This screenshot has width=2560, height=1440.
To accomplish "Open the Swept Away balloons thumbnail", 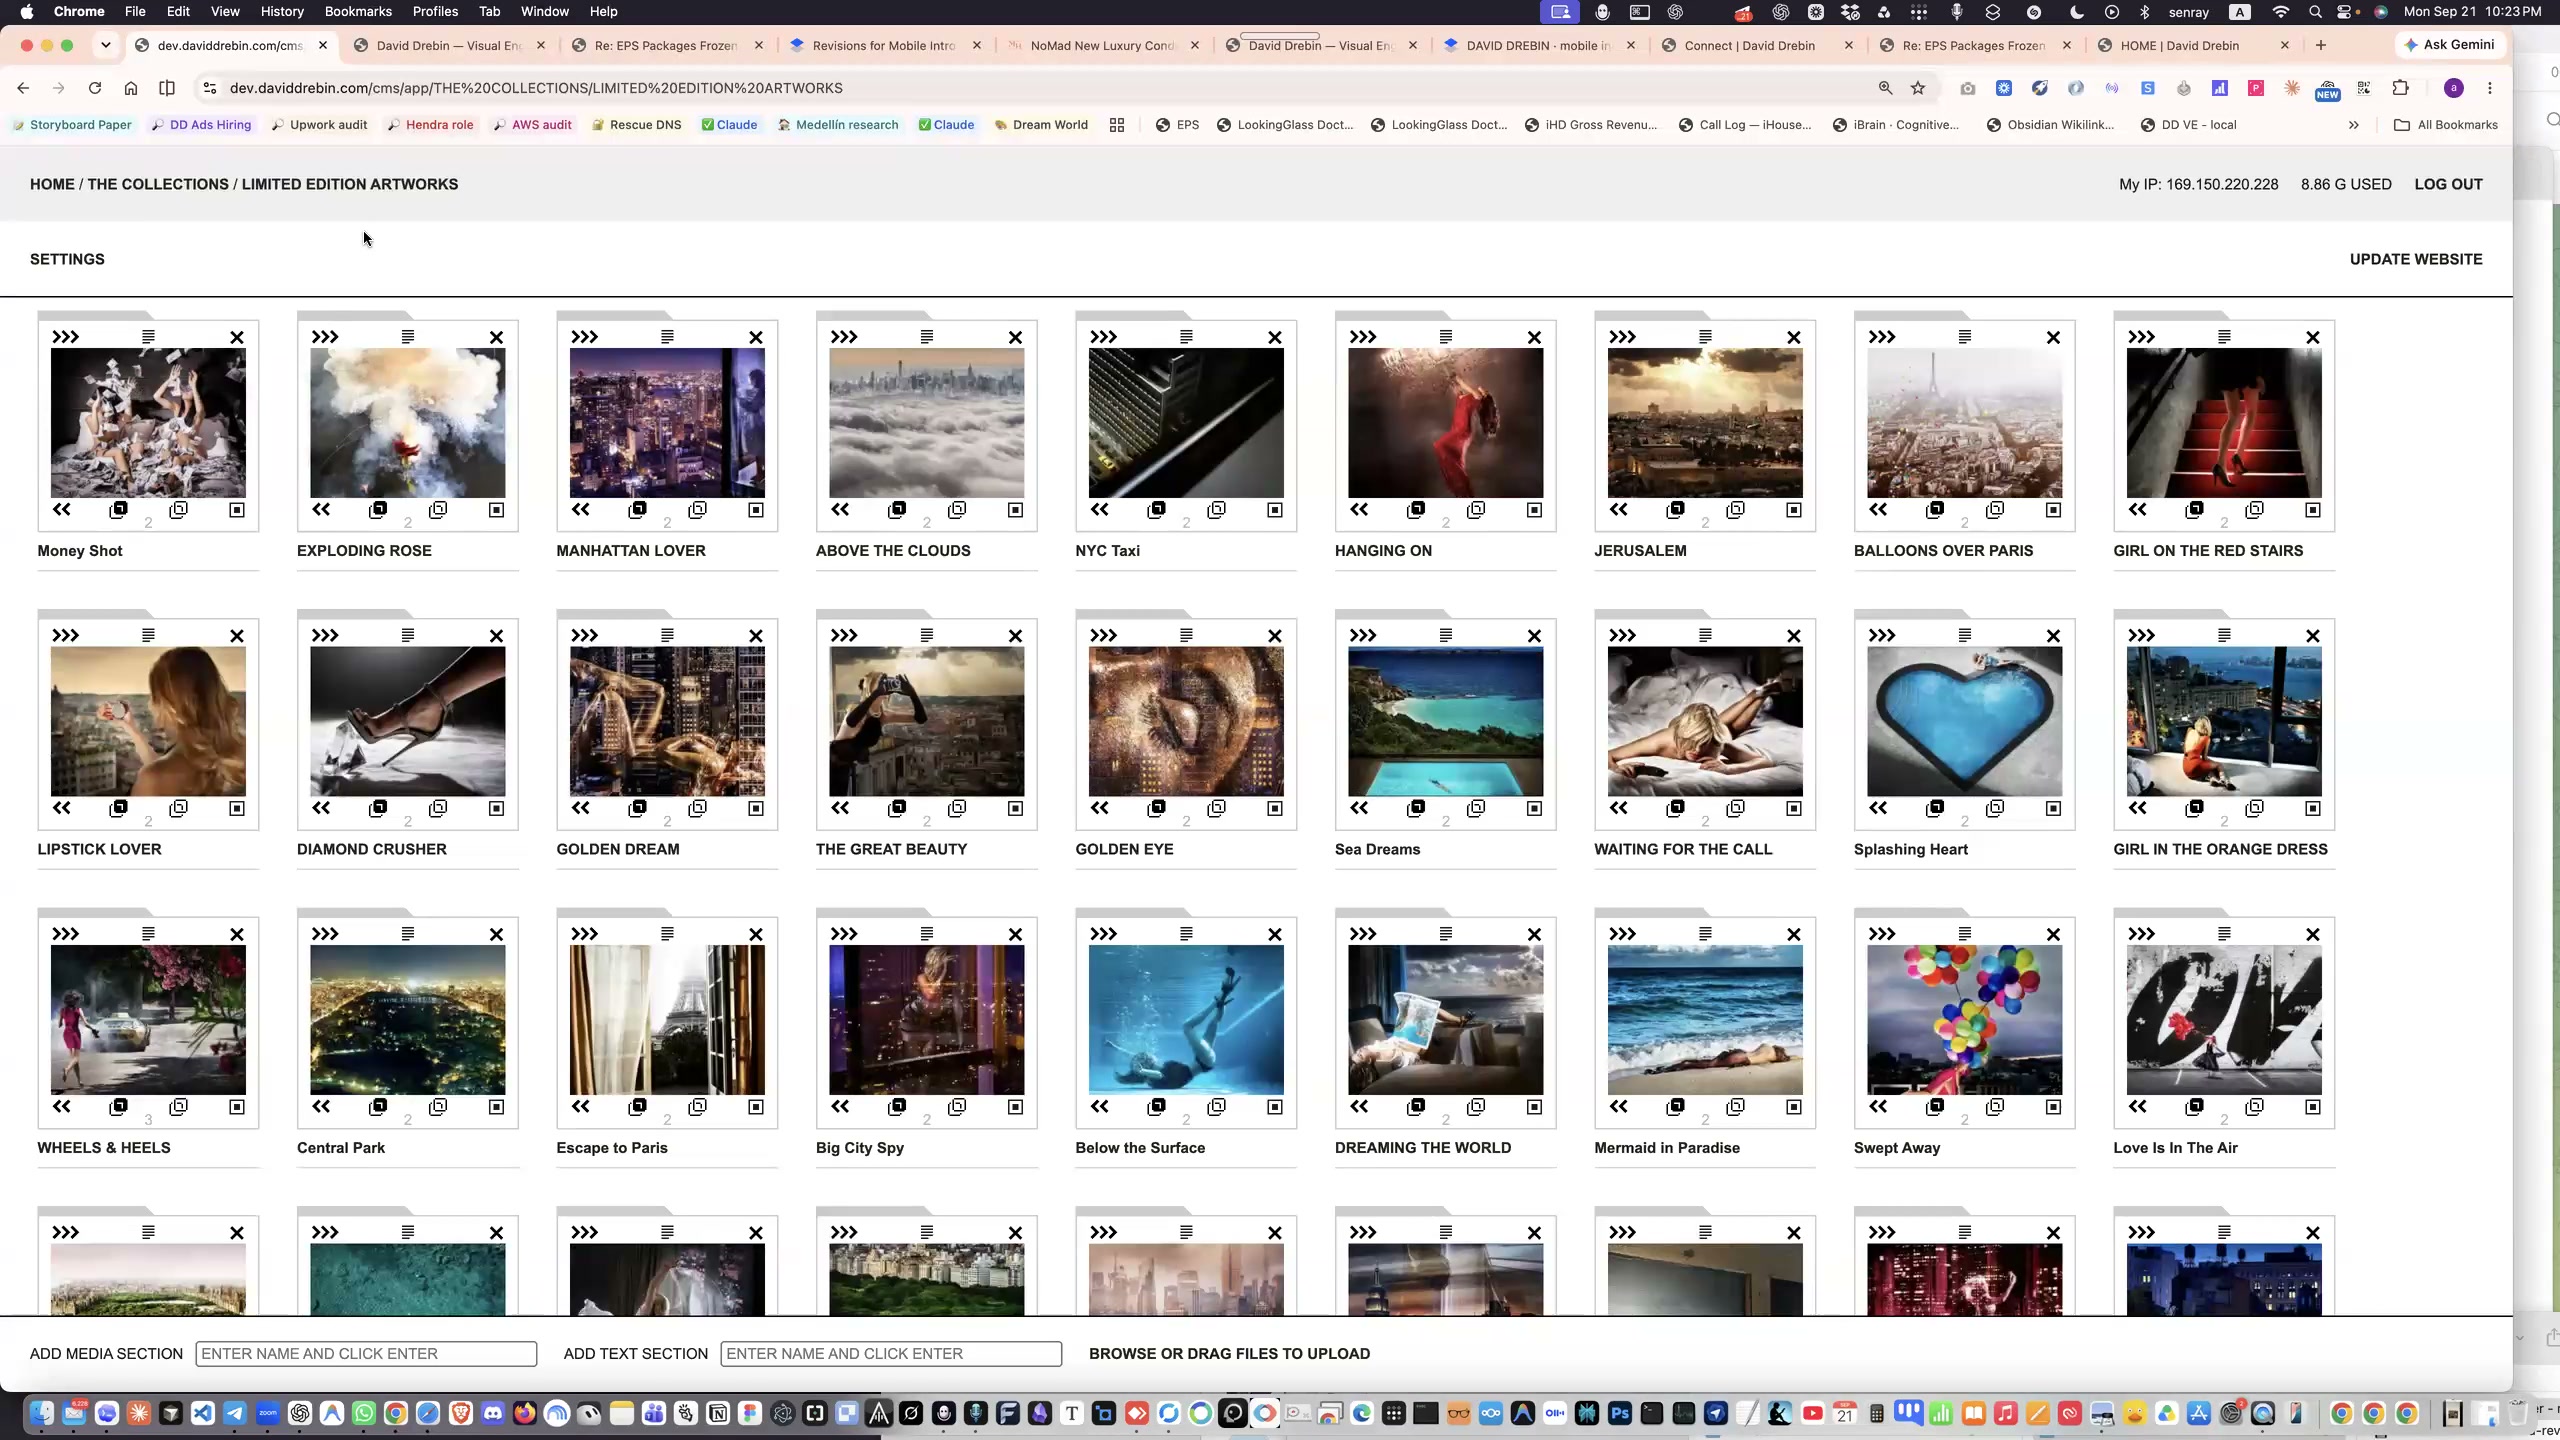I will 1964,1020.
